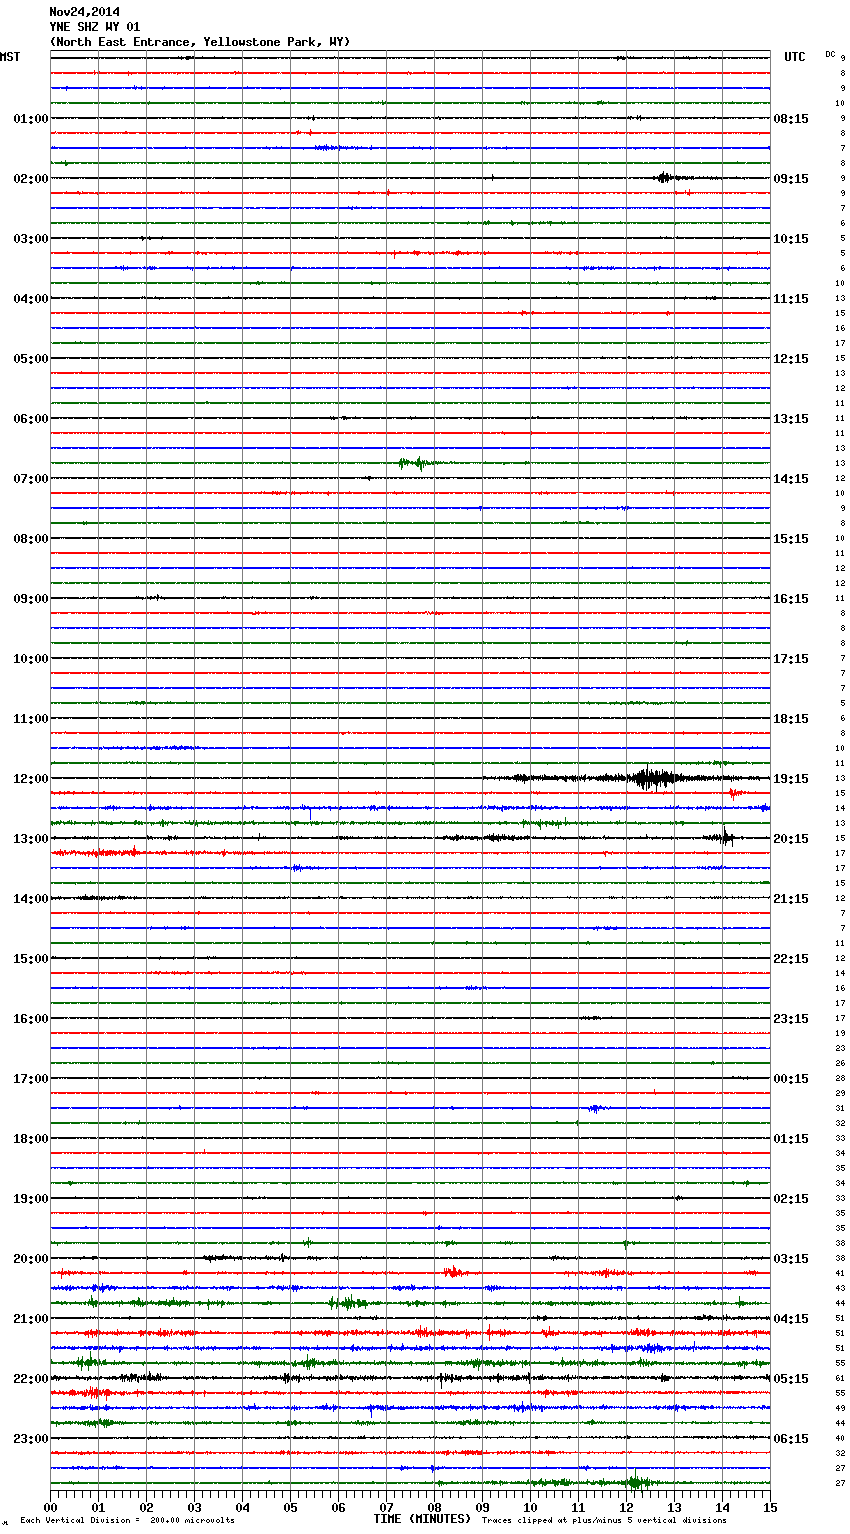Click the UTC column header

tap(794, 57)
